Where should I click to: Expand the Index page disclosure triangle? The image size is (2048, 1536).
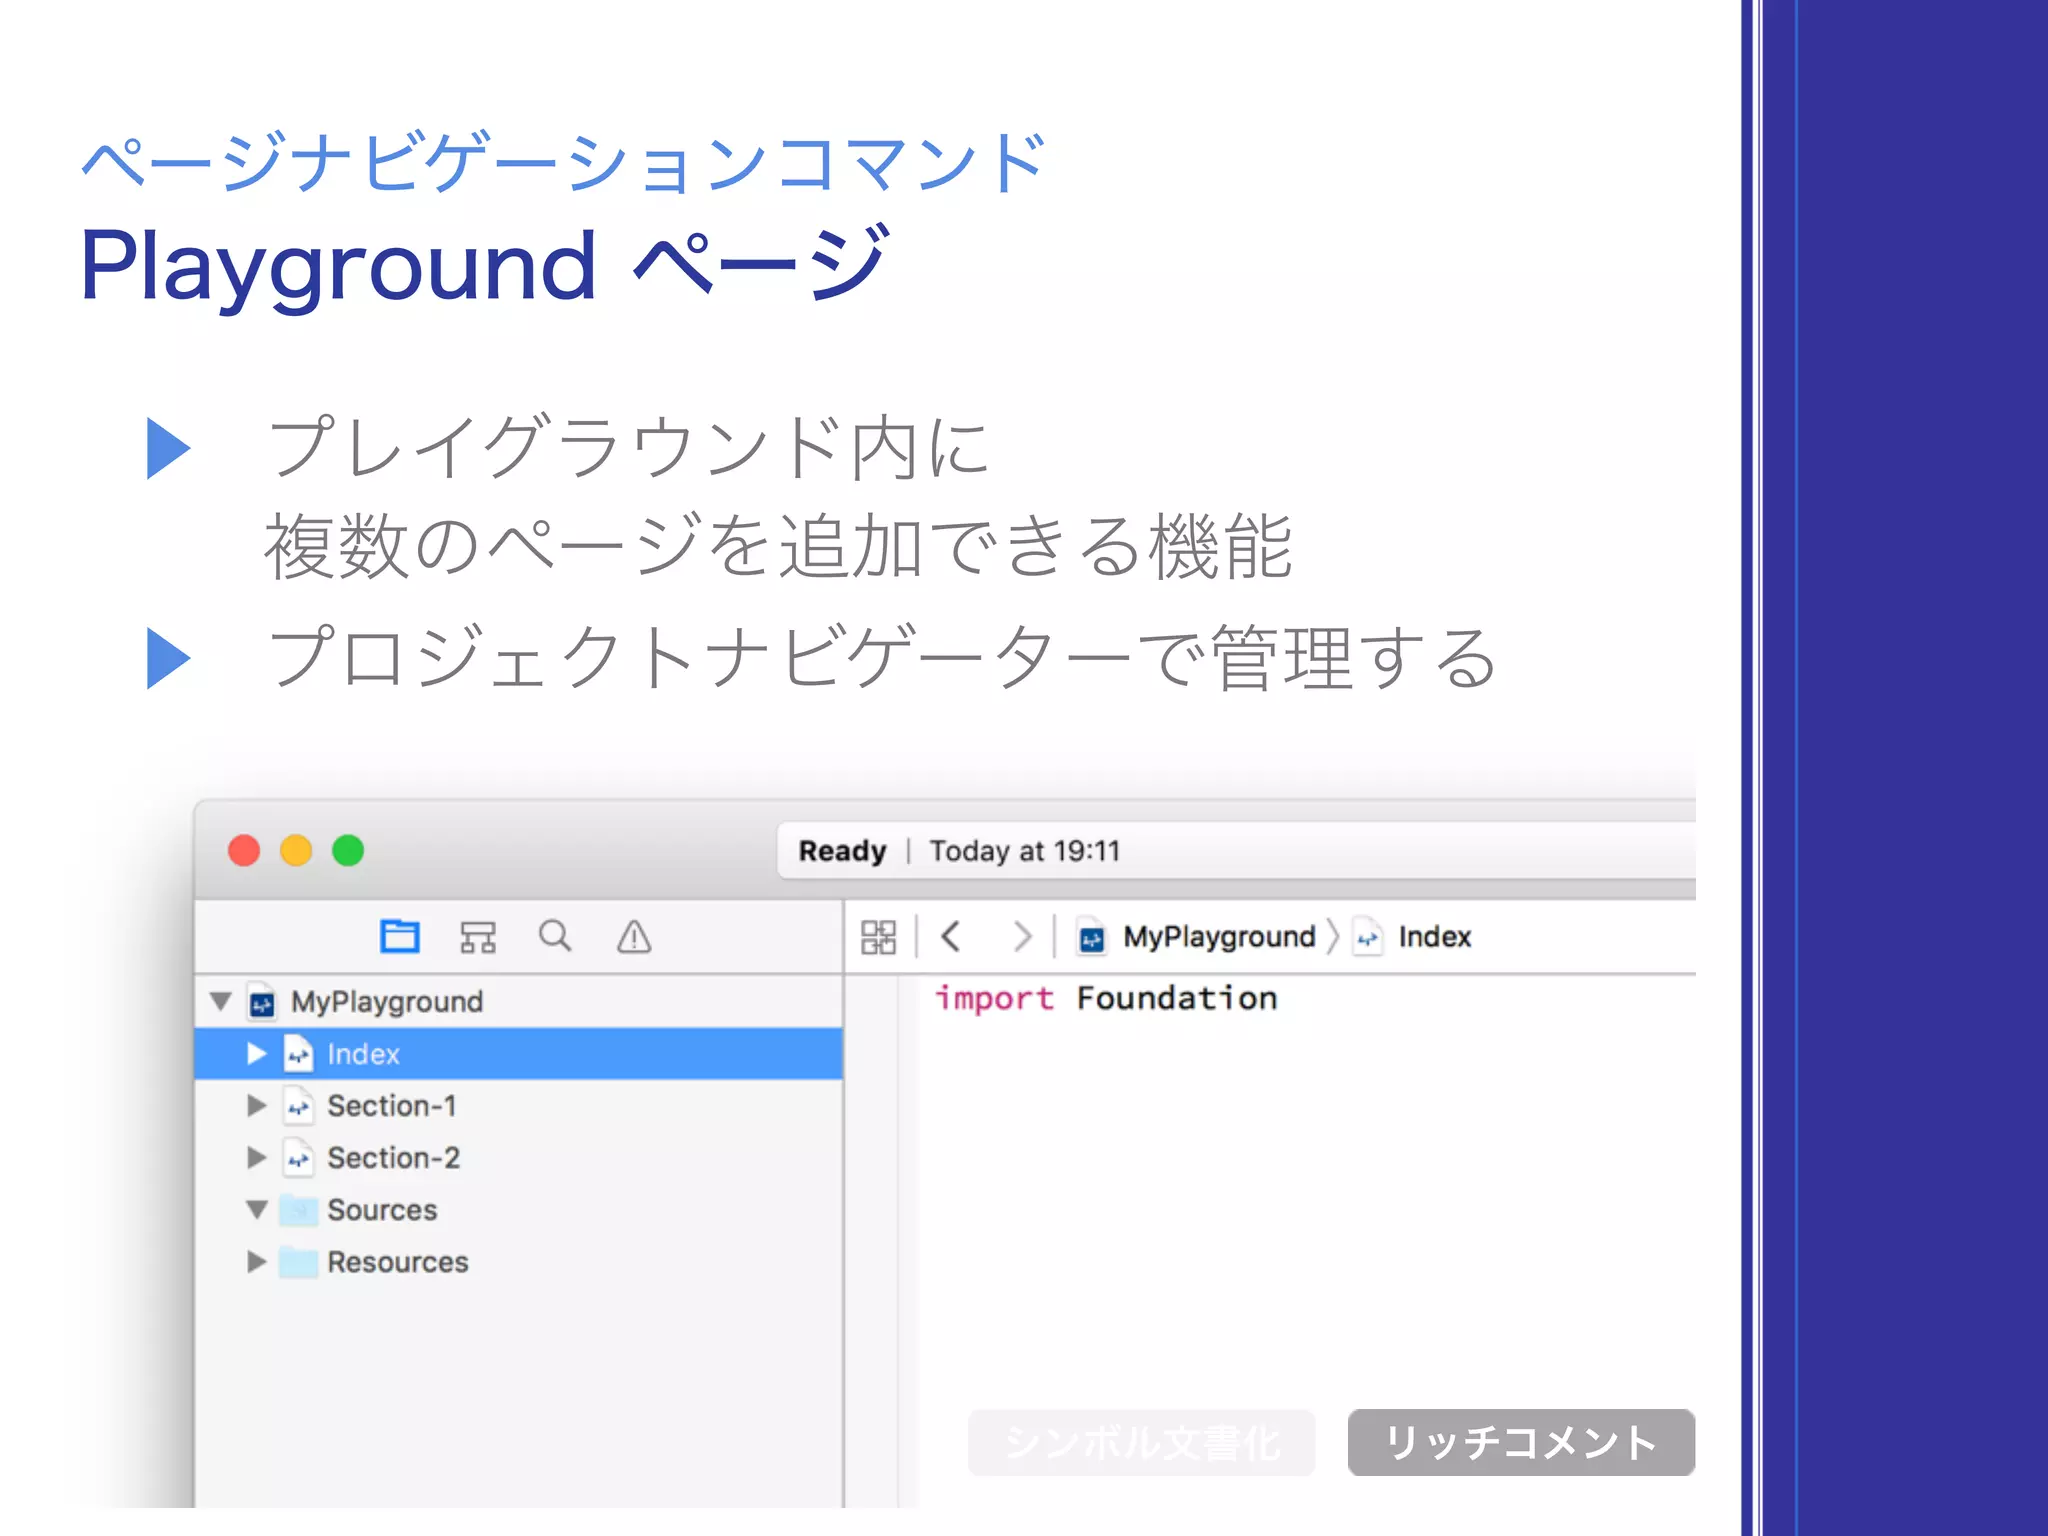click(x=257, y=1054)
